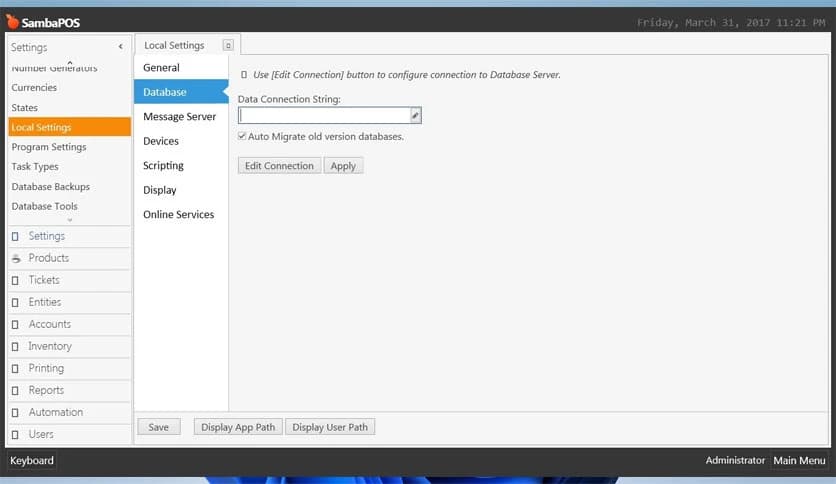Open the Display section
Image resolution: width=836 pixels, height=484 pixels.
click(181, 190)
